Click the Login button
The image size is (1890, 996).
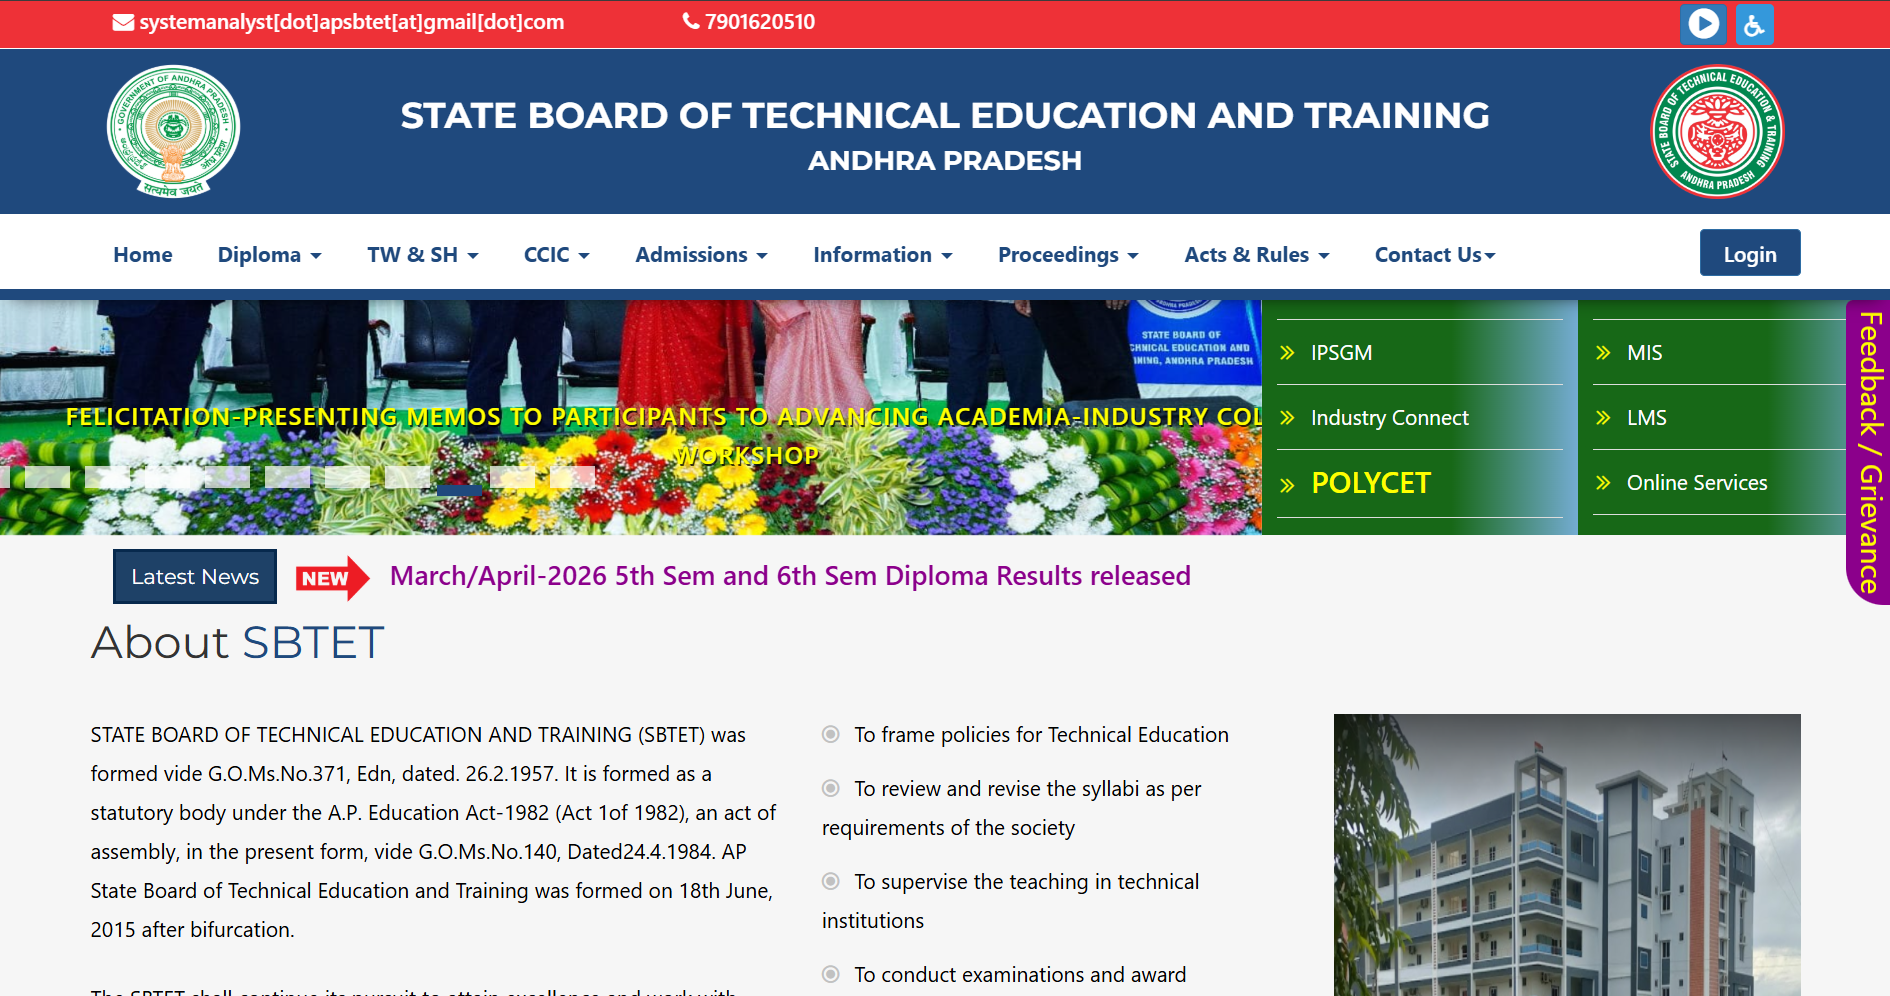click(x=1750, y=253)
